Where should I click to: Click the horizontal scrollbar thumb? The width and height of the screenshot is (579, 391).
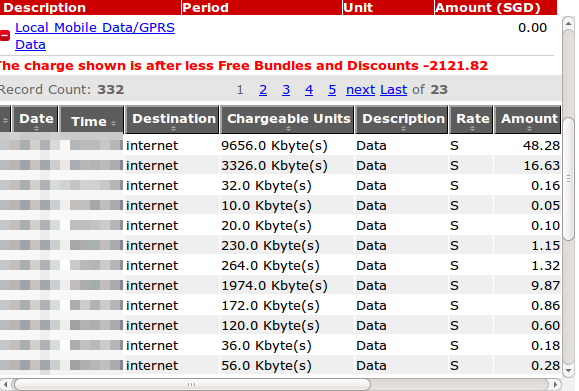tap(192, 384)
